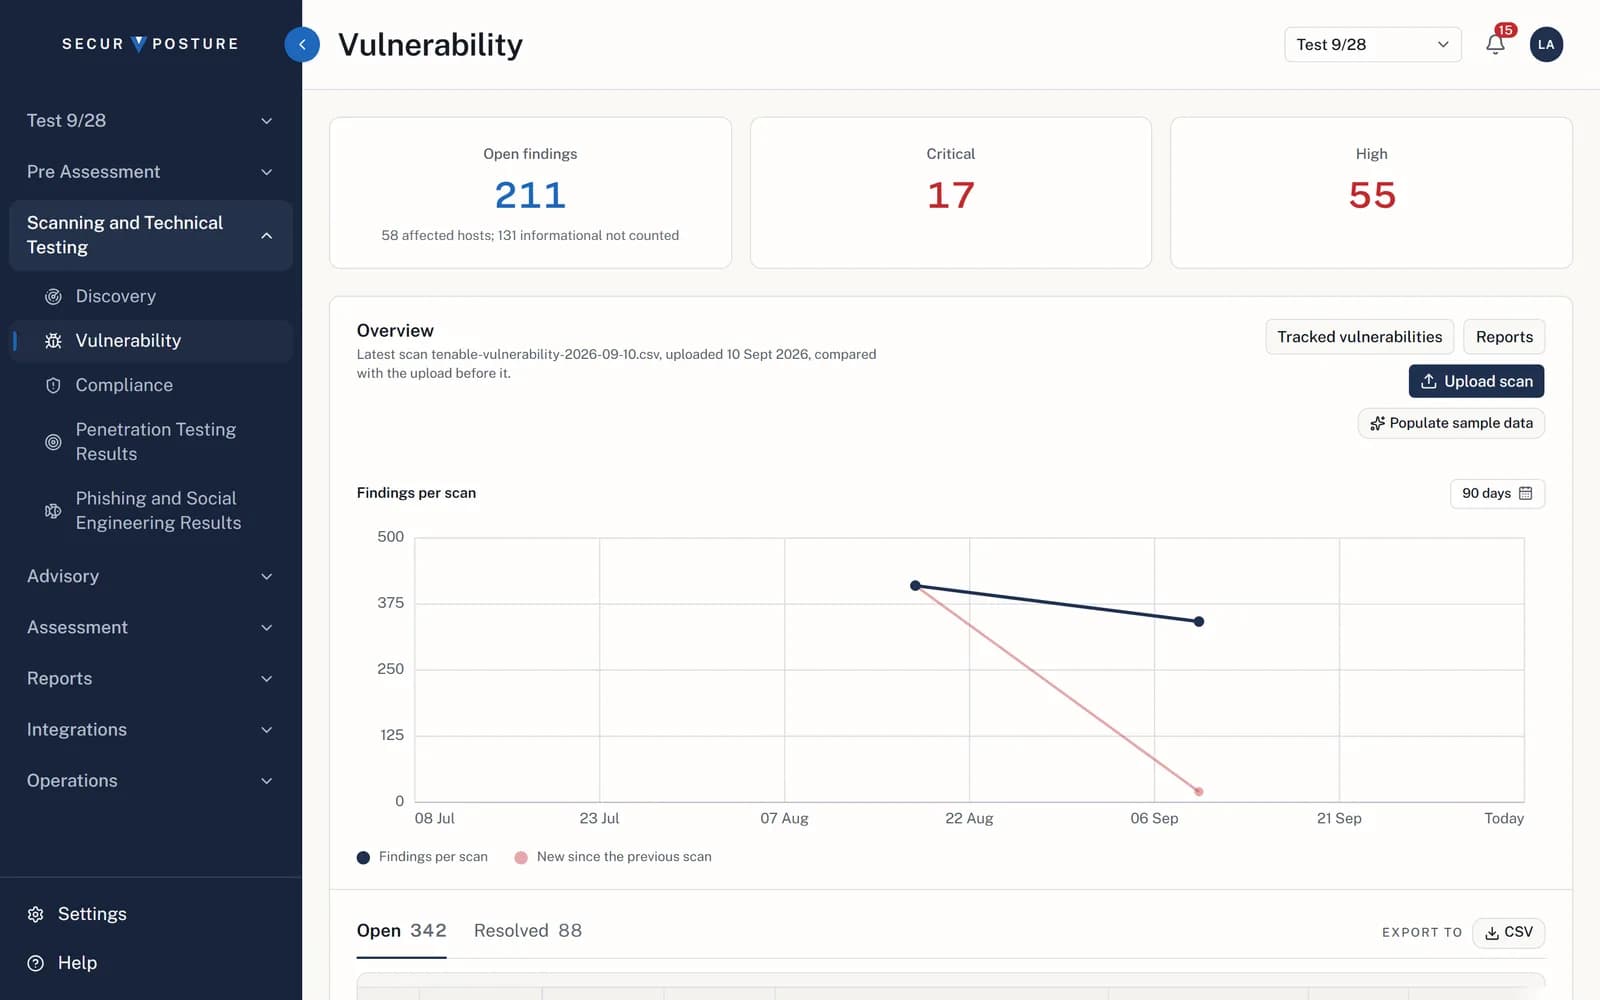The image size is (1600, 1000).
Task: Click the Vulnerability bug icon
Action: coord(54,341)
